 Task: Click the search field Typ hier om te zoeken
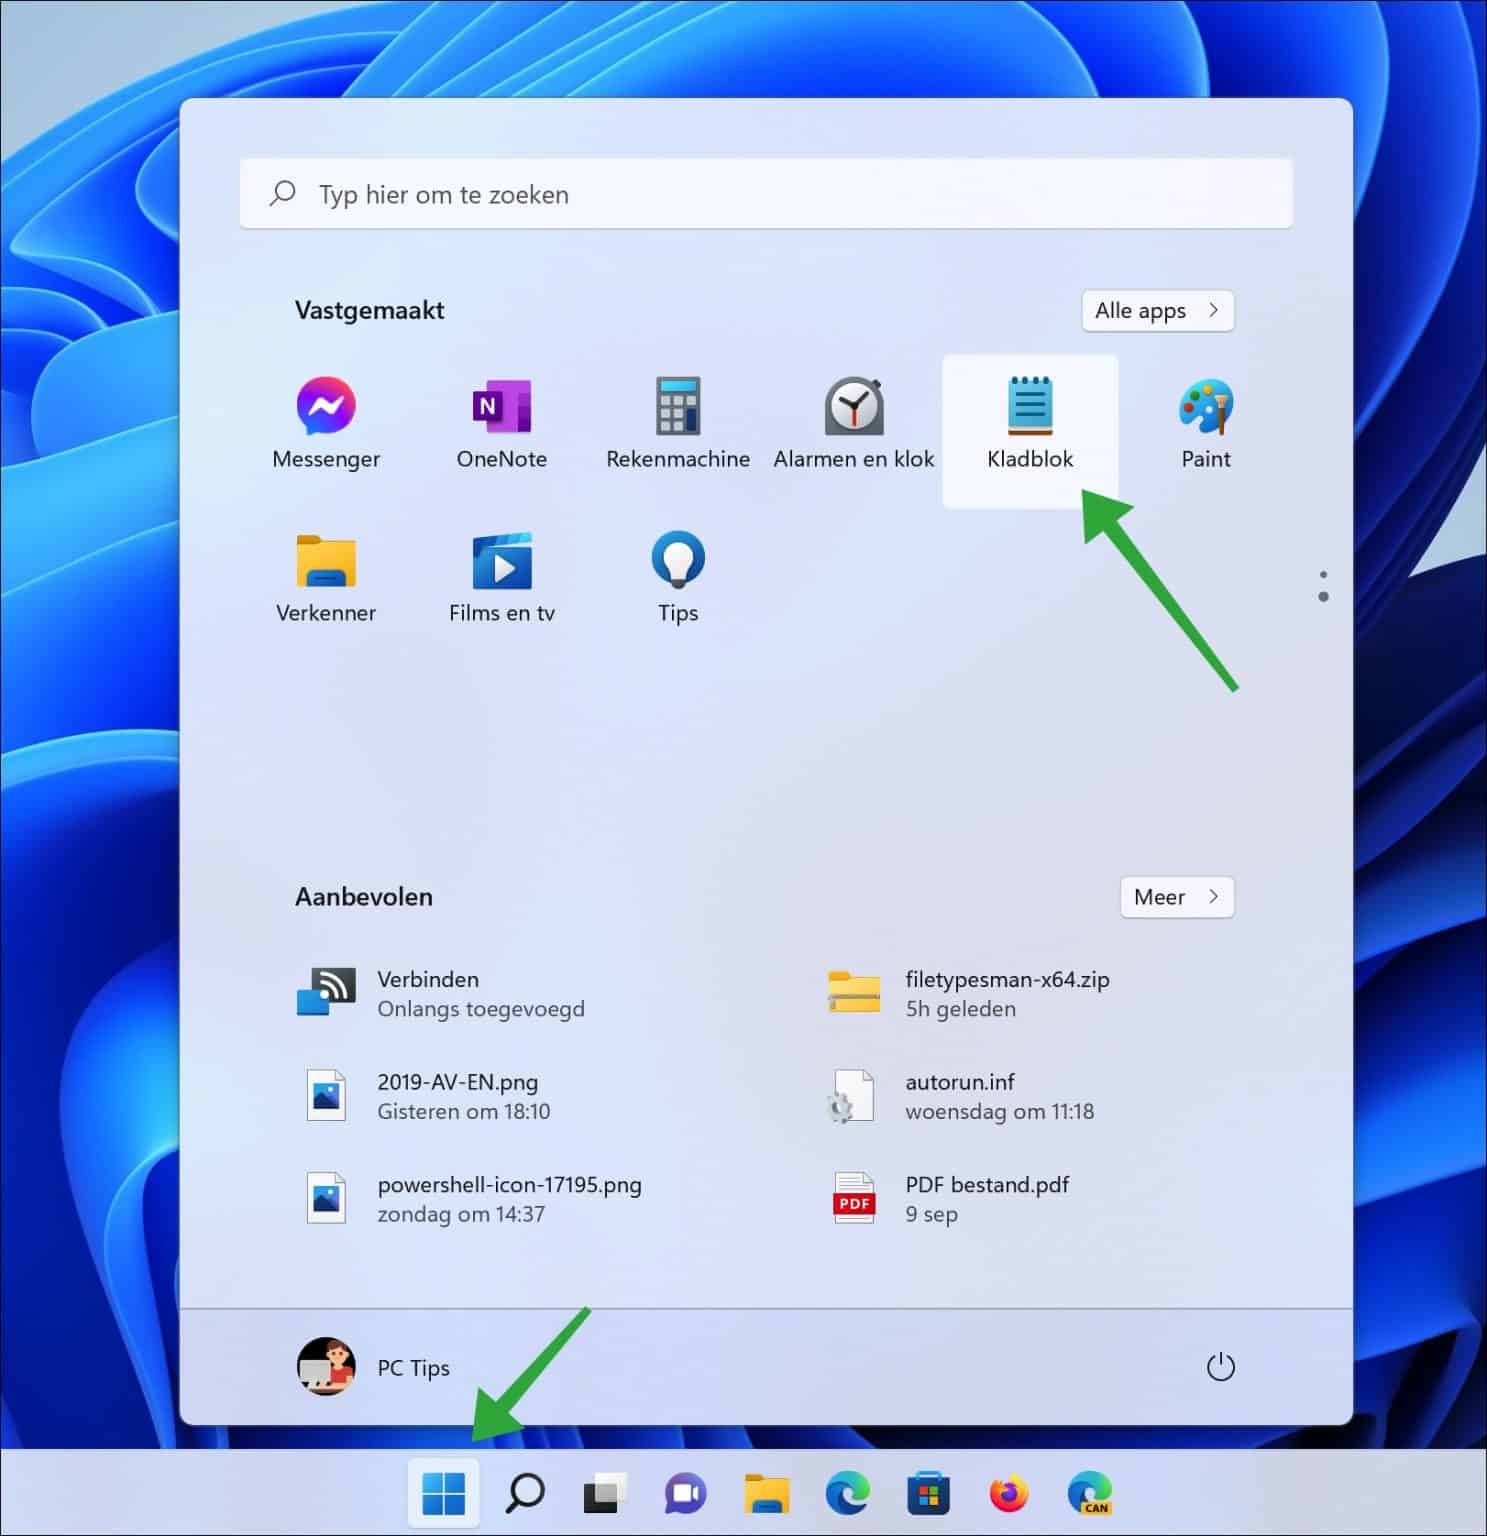[766, 194]
